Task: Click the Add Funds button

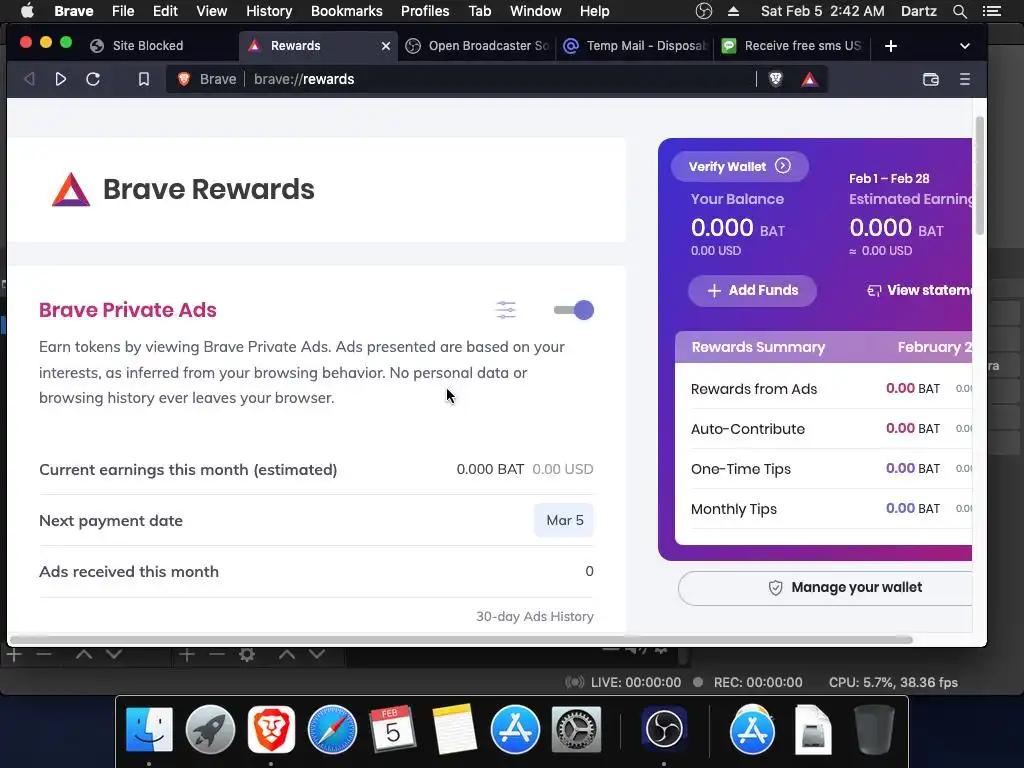Action: 752,290
